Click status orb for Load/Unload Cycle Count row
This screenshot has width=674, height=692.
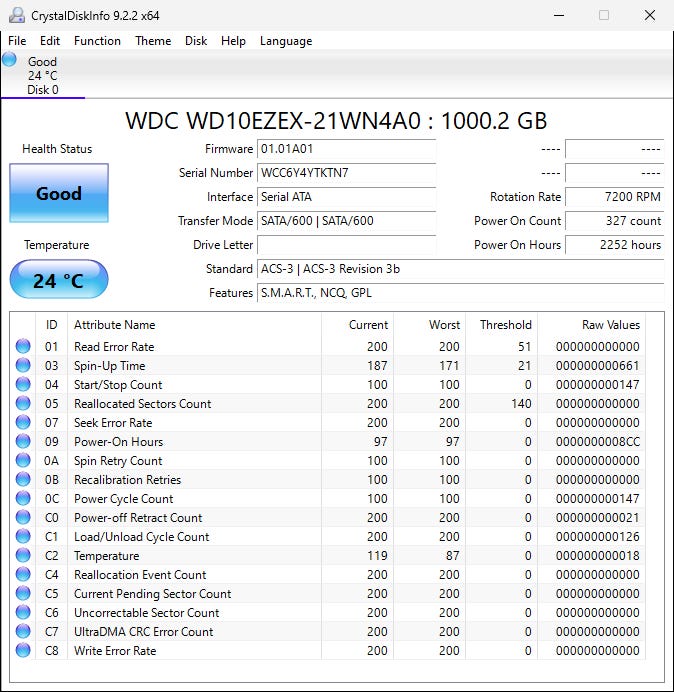click(23, 536)
